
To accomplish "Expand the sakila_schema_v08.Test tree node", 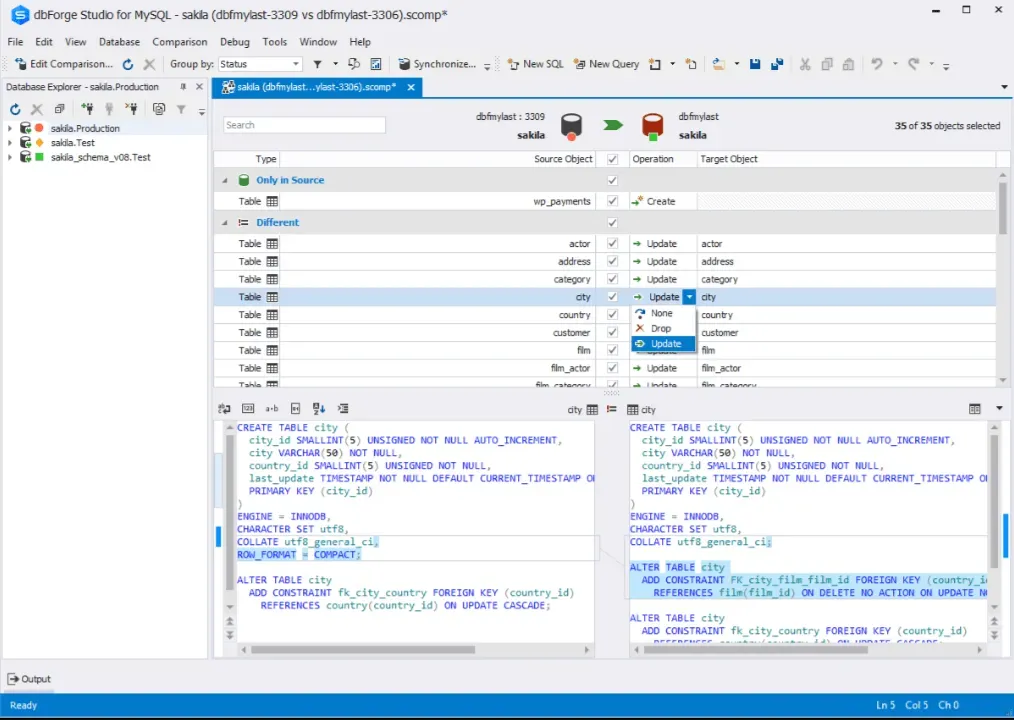I will pyautogui.click(x=10, y=157).
